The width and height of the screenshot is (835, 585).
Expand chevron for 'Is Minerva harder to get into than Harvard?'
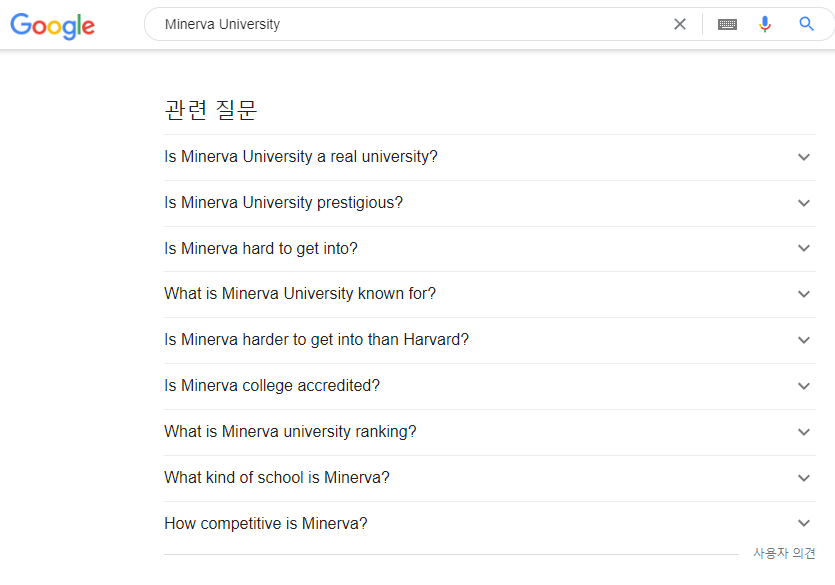tap(804, 340)
